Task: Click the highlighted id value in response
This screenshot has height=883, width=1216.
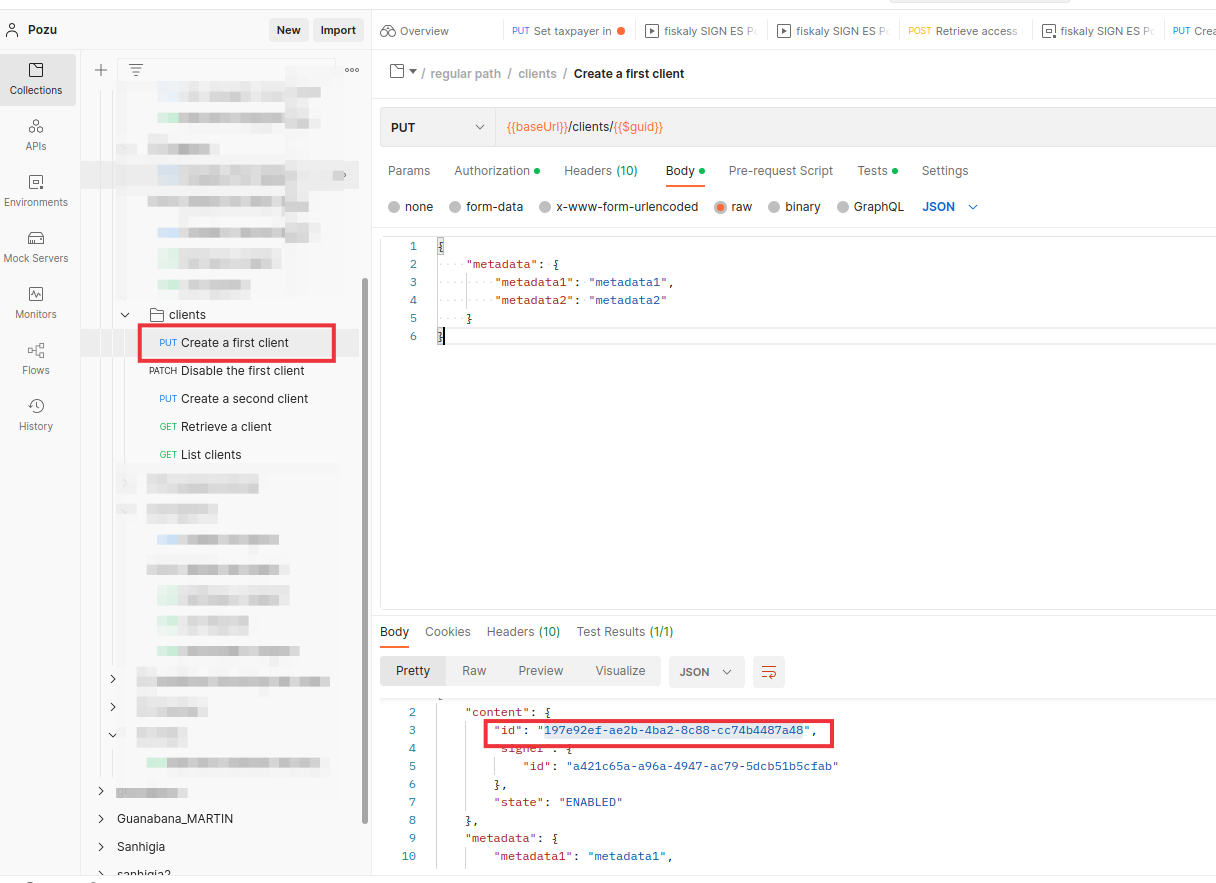Action: 674,730
